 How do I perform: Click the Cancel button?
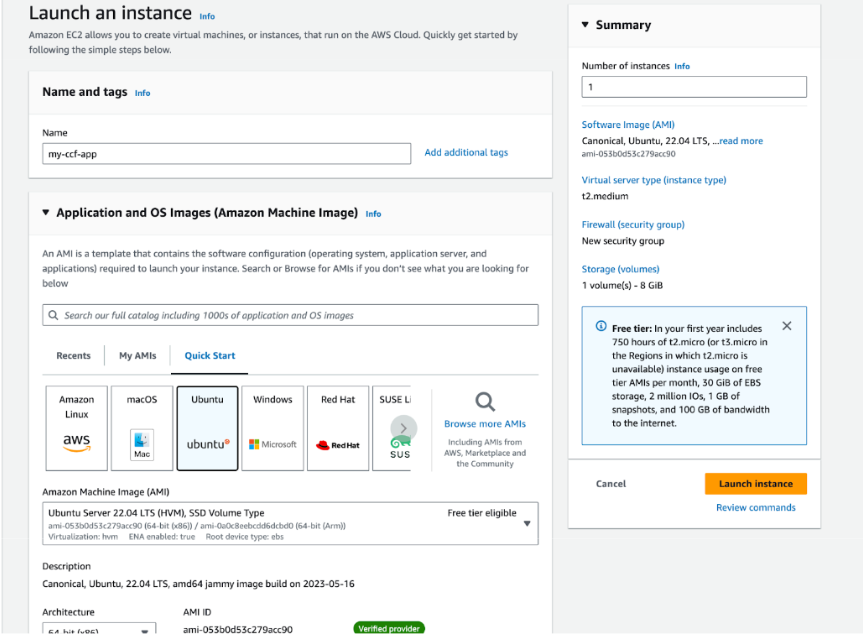click(x=611, y=484)
